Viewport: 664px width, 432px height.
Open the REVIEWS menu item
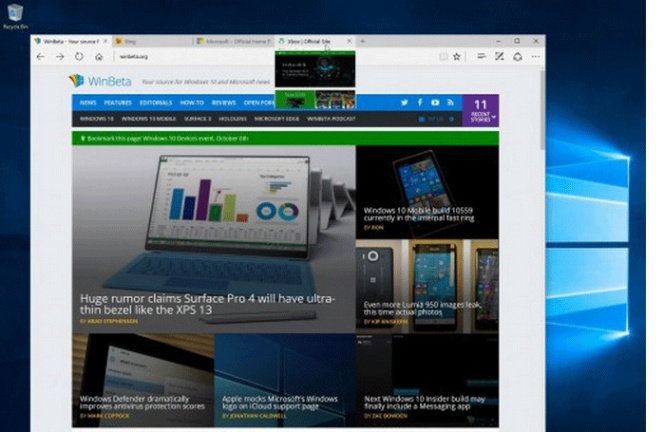point(224,102)
